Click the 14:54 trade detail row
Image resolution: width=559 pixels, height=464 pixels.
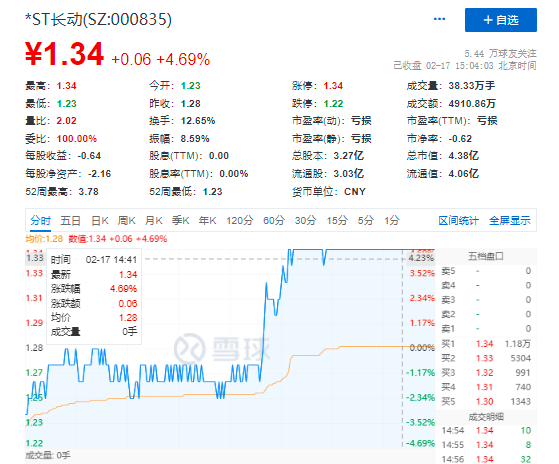(486, 431)
